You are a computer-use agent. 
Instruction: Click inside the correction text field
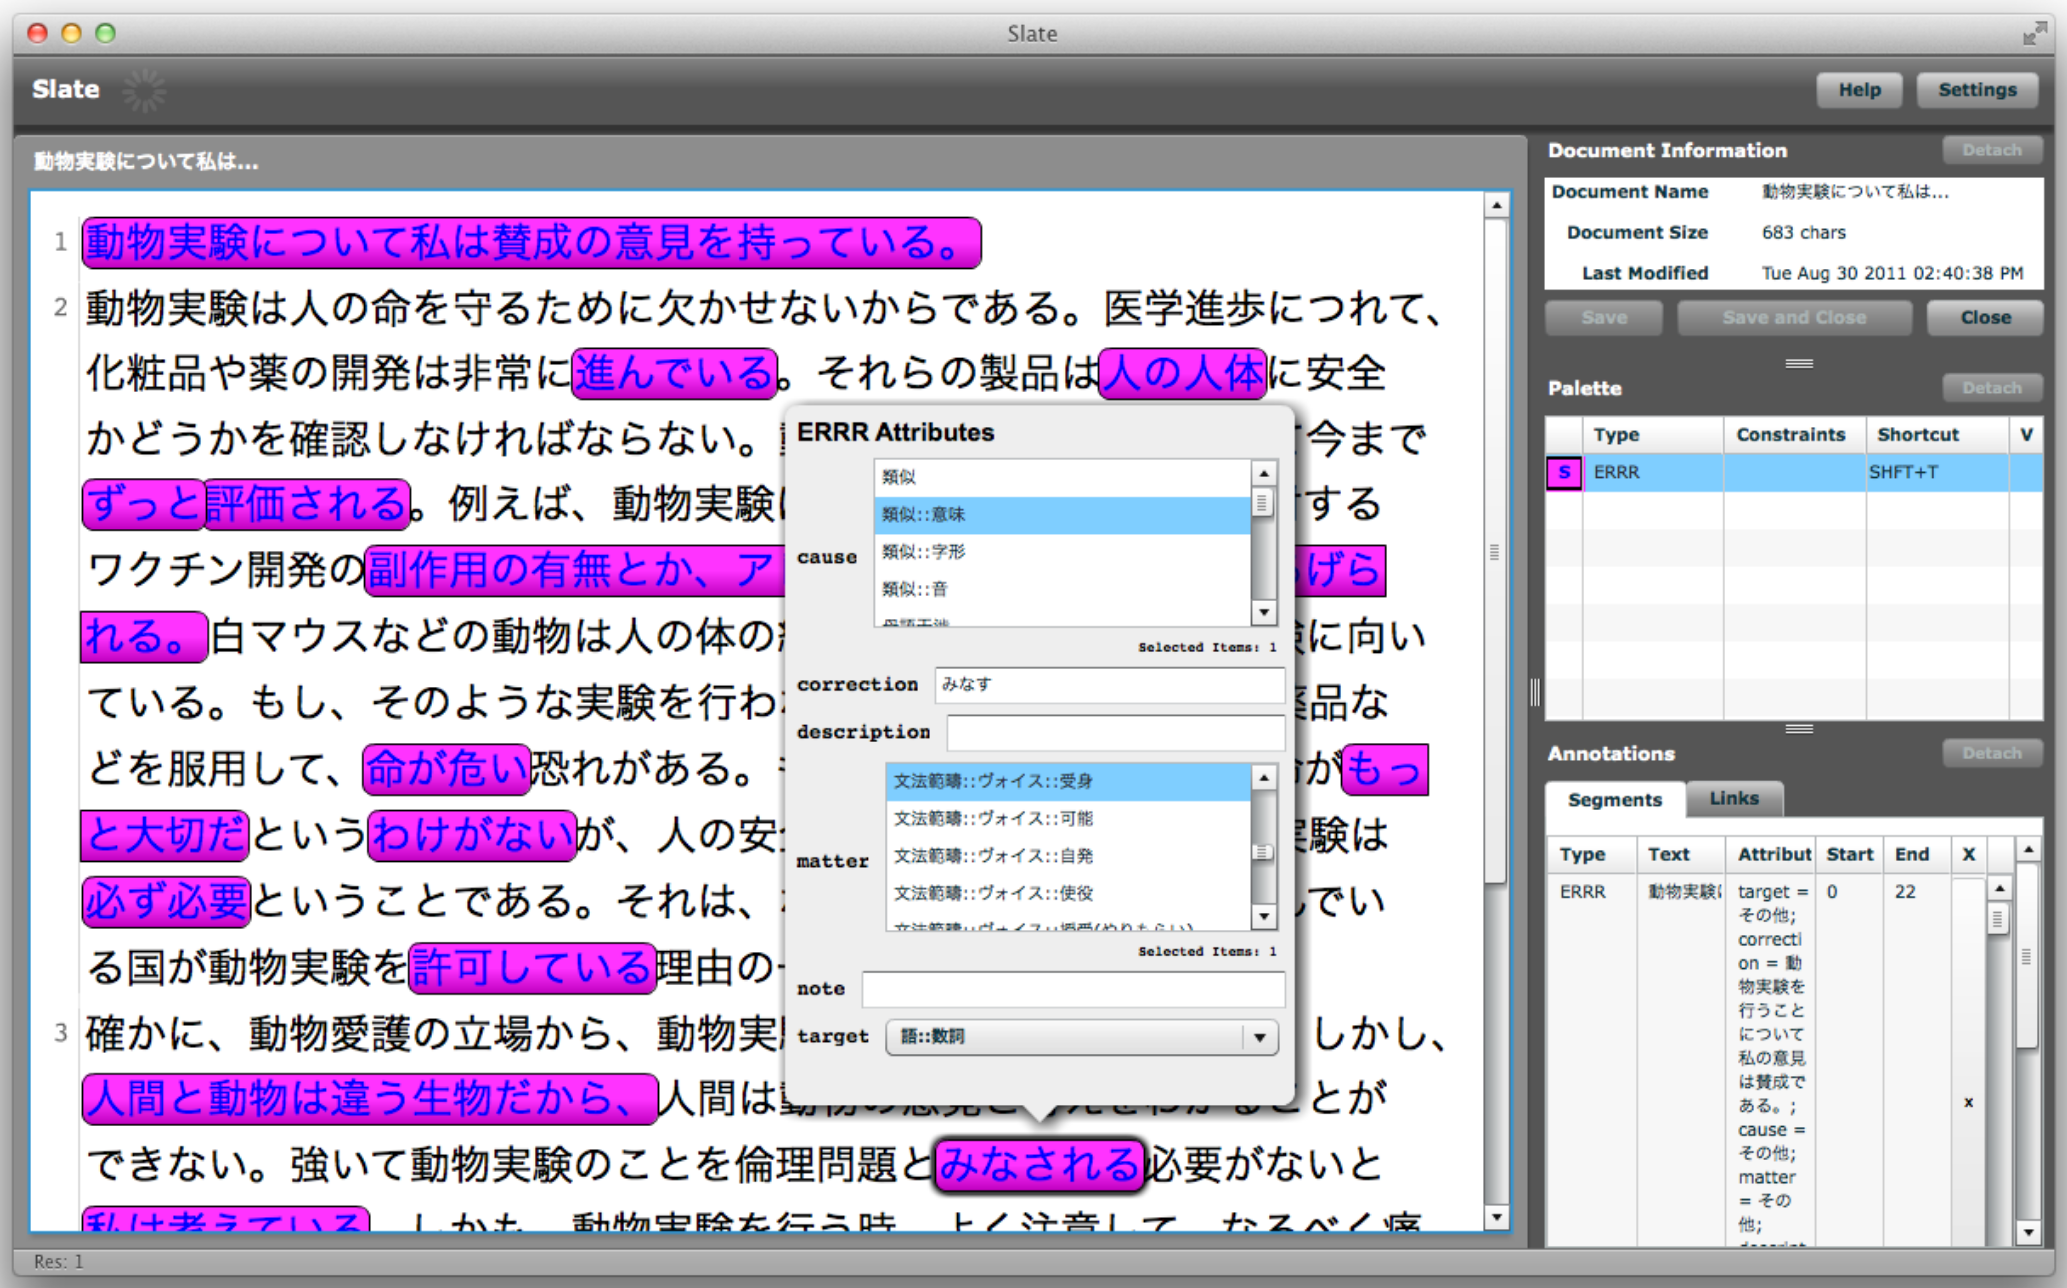point(1108,685)
